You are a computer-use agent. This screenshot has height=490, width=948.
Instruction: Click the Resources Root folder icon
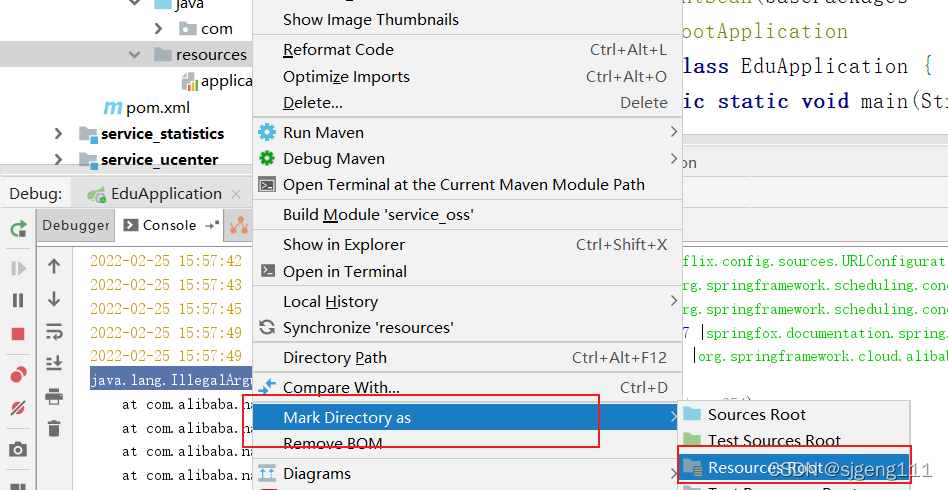(692, 466)
